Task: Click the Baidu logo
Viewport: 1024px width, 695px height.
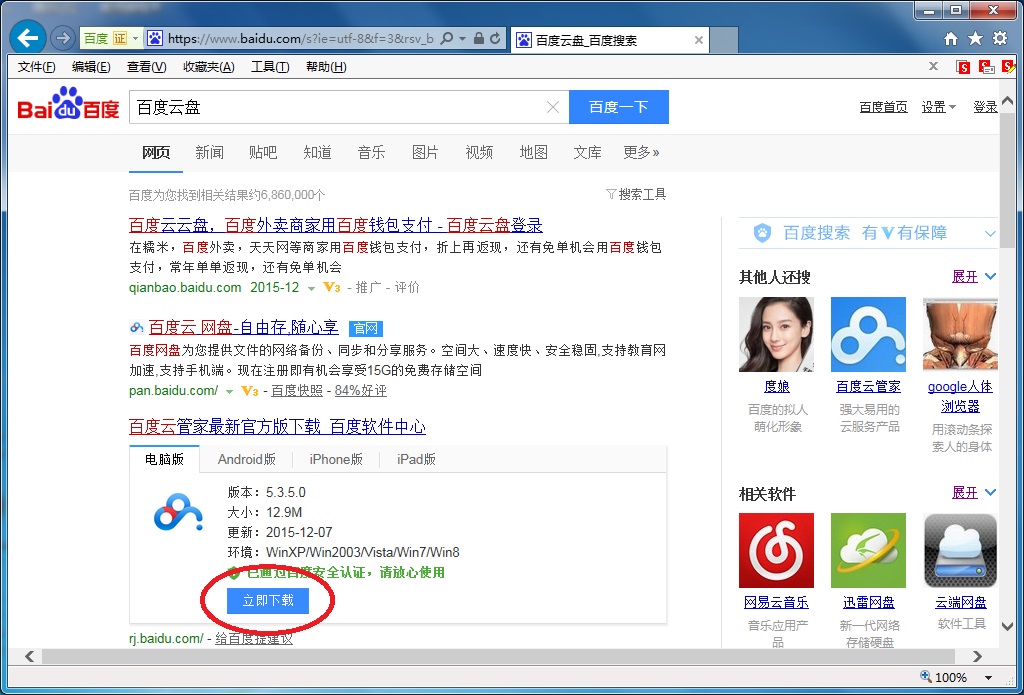Action: [x=69, y=105]
